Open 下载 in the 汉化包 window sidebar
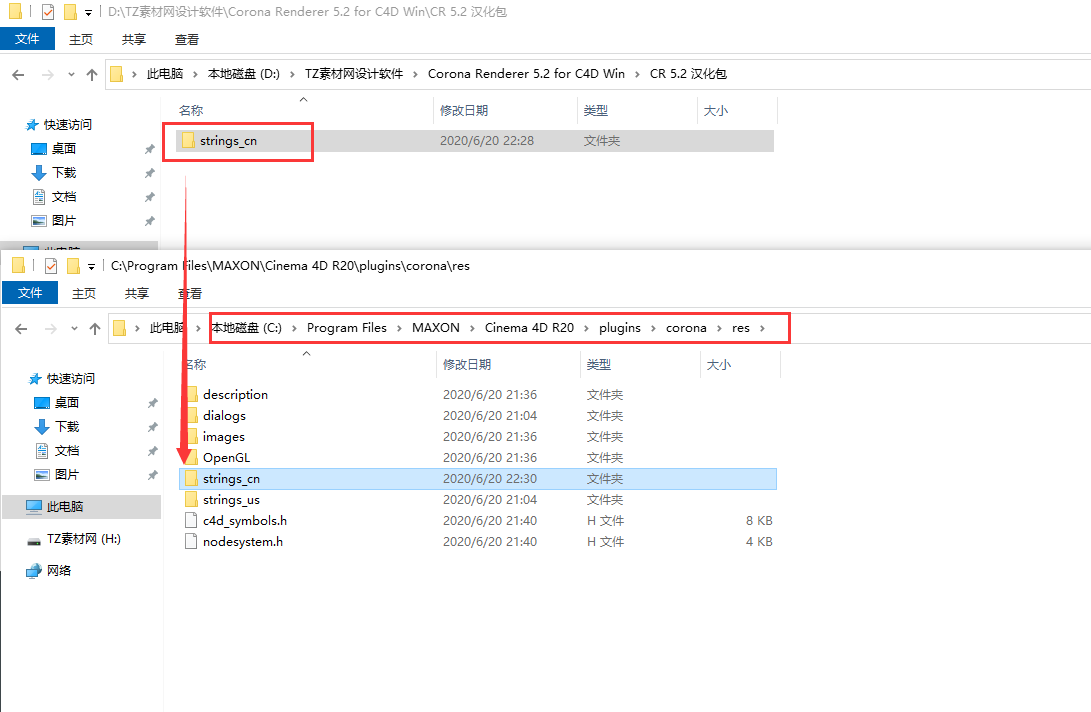This screenshot has width=1091, height=712. (64, 173)
